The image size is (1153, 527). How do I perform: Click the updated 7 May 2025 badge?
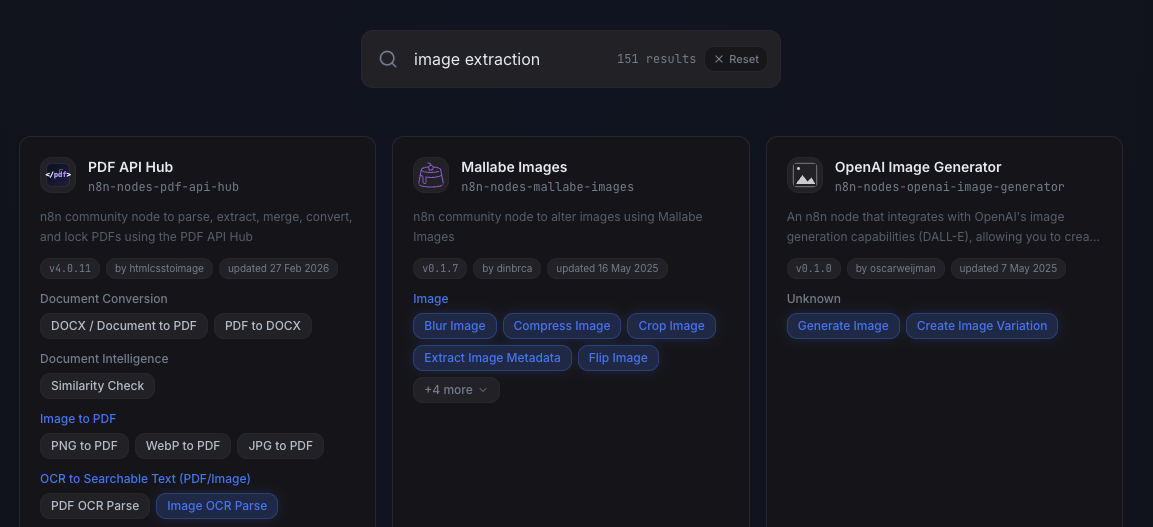click(x=1008, y=268)
